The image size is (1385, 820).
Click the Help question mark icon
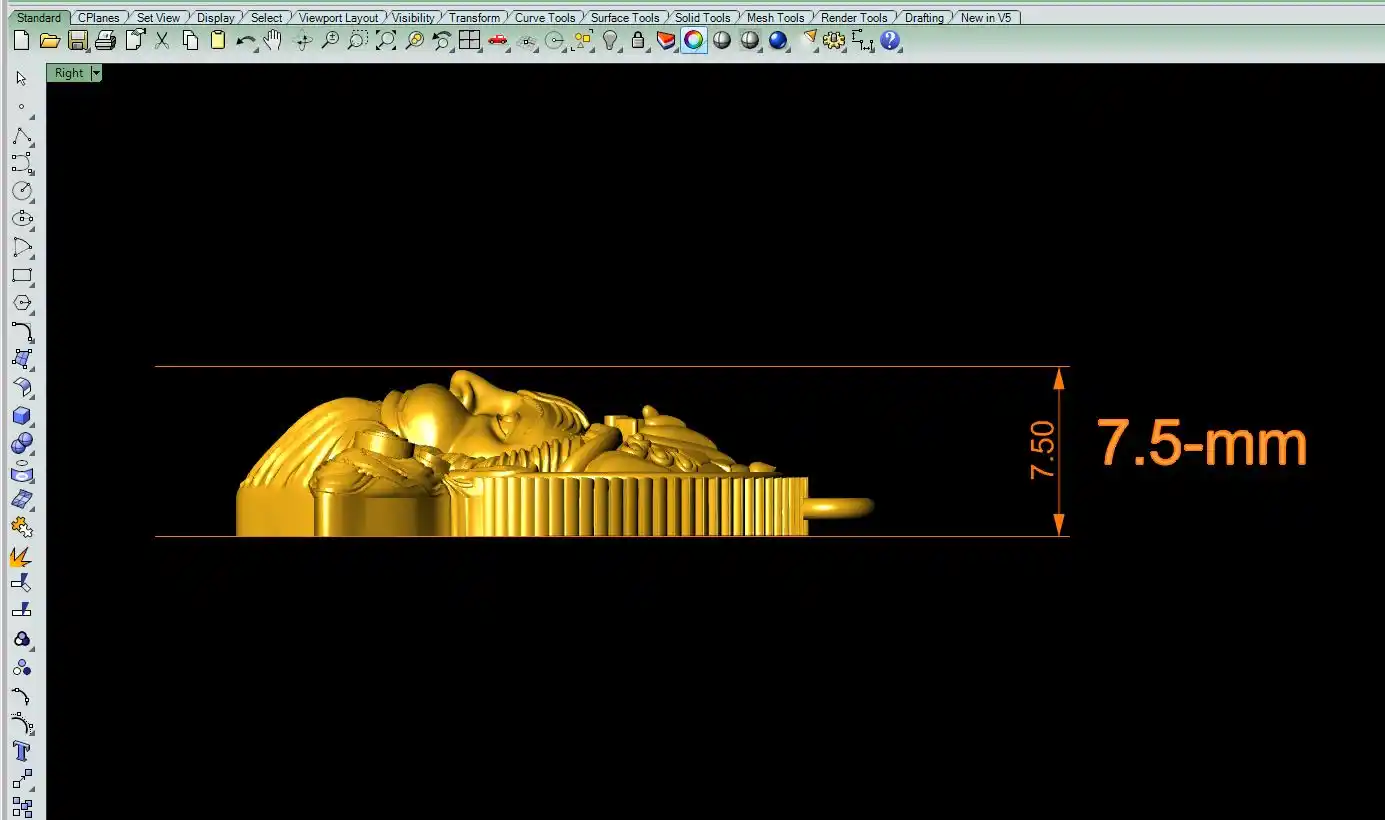pyautogui.click(x=890, y=41)
